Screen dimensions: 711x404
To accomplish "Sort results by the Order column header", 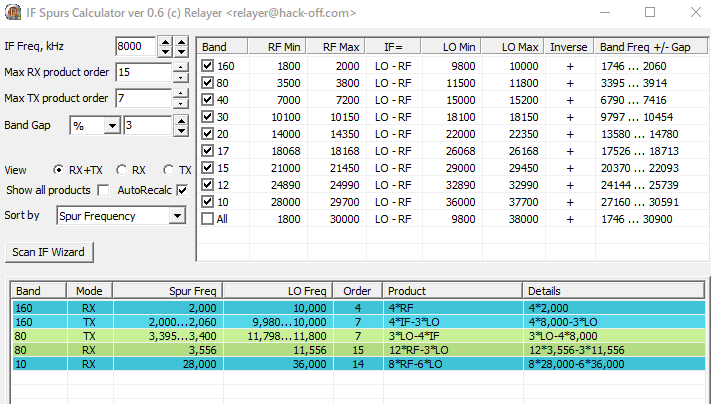I will [x=357, y=291].
